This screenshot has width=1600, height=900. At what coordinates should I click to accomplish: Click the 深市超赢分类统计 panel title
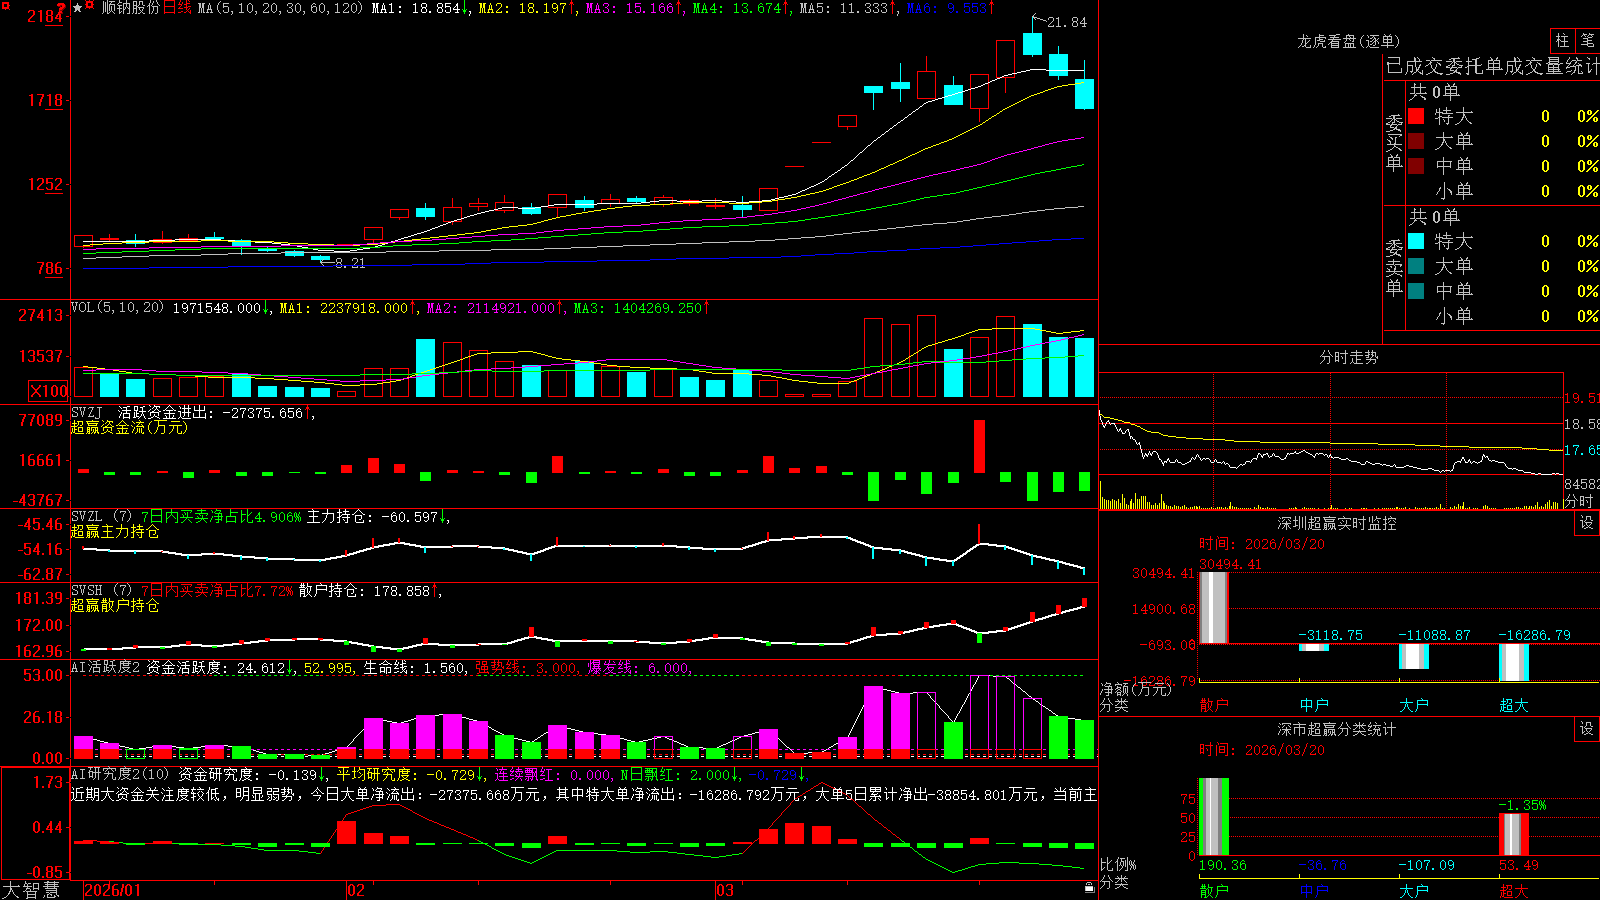[x=1336, y=729]
